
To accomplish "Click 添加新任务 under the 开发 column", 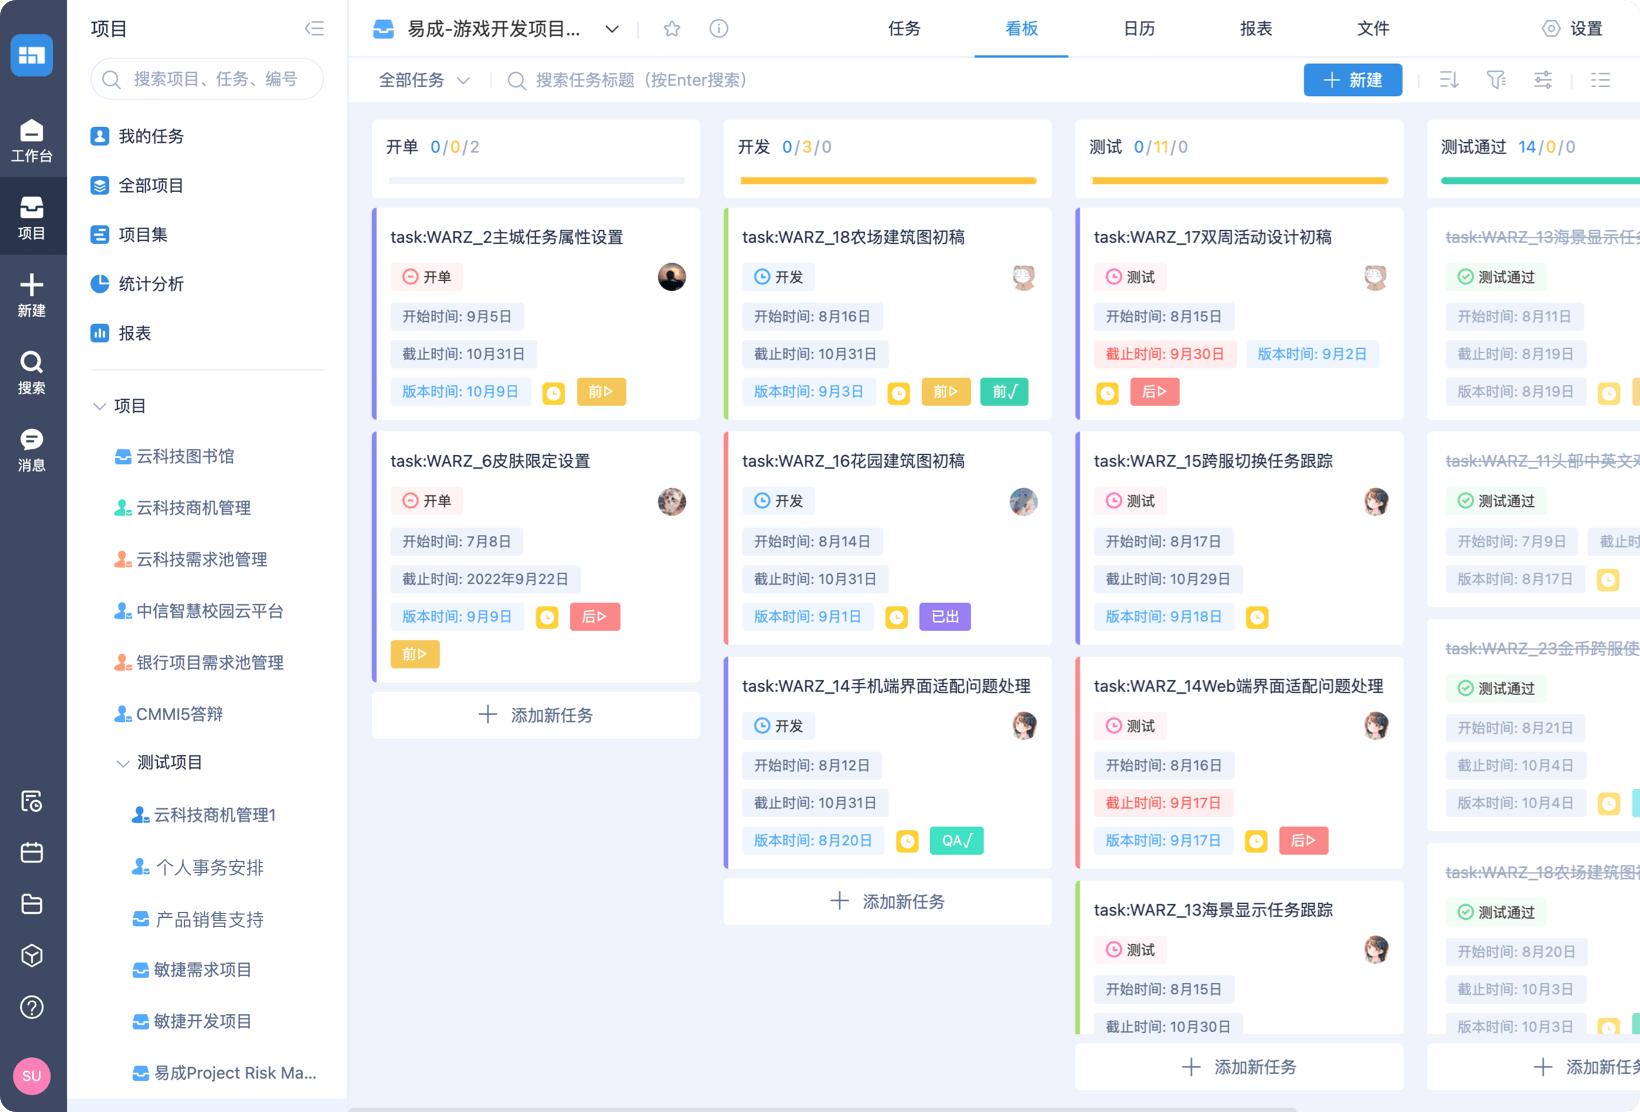I will (887, 901).
